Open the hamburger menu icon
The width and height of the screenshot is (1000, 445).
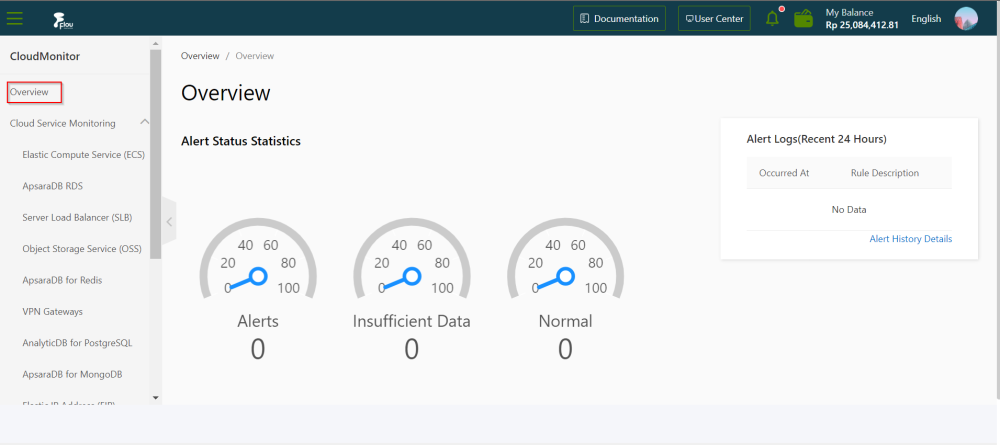pyautogui.click(x=15, y=18)
